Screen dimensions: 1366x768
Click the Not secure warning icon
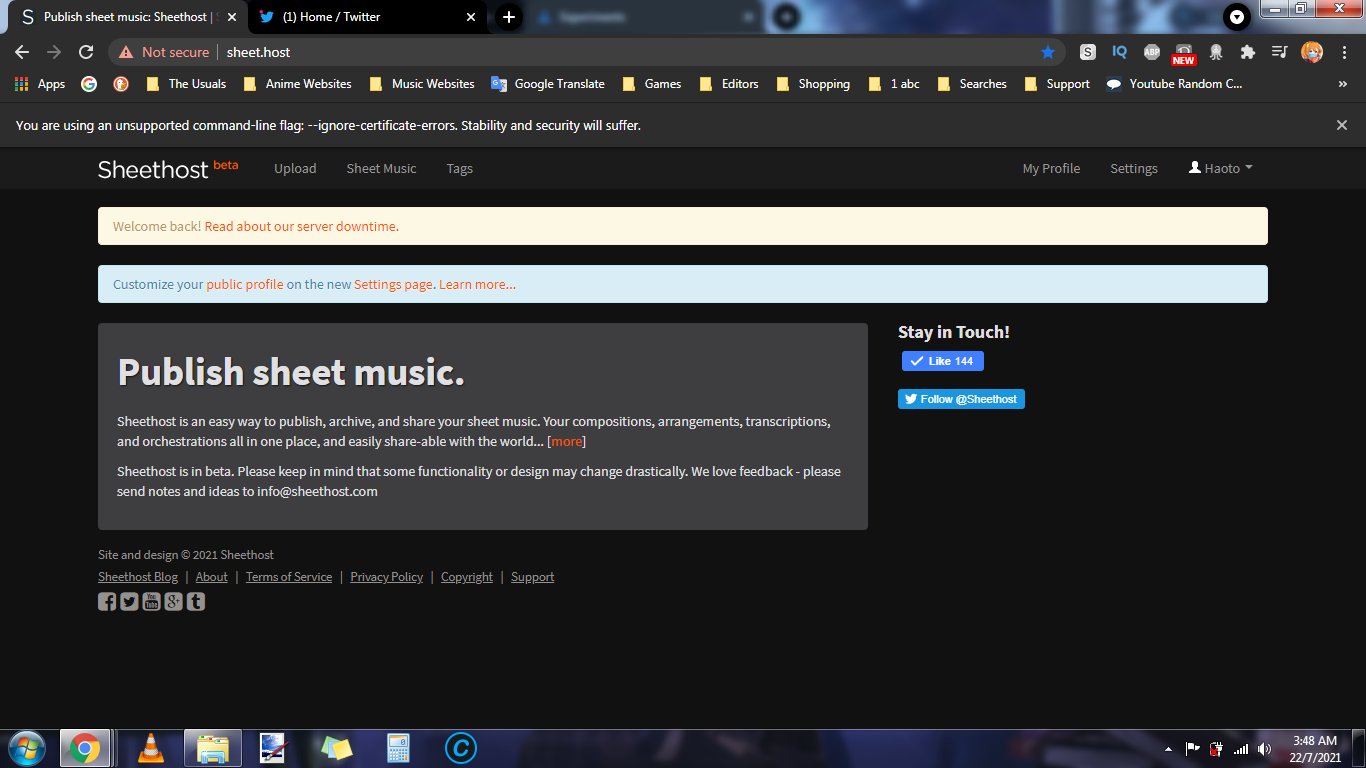126,52
